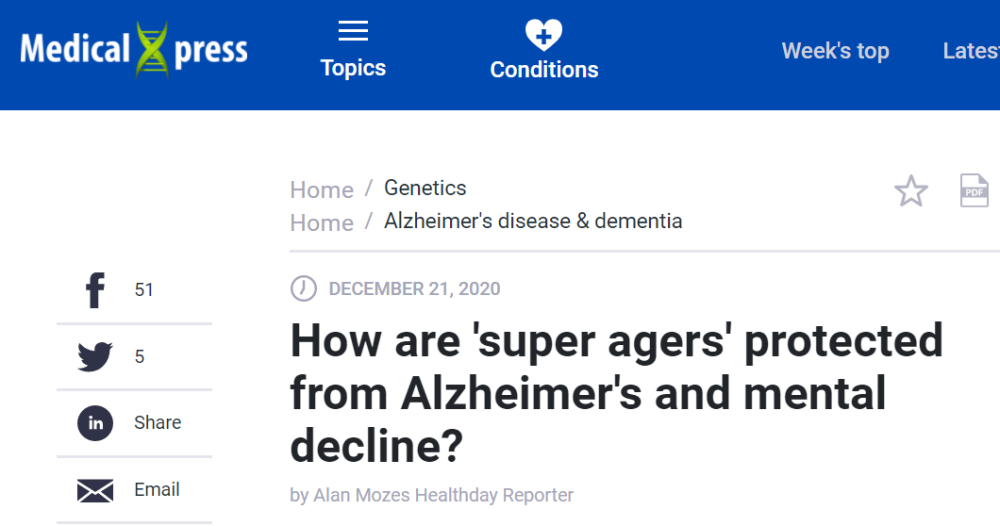Click the first Home breadcrumb link

(x=321, y=189)
